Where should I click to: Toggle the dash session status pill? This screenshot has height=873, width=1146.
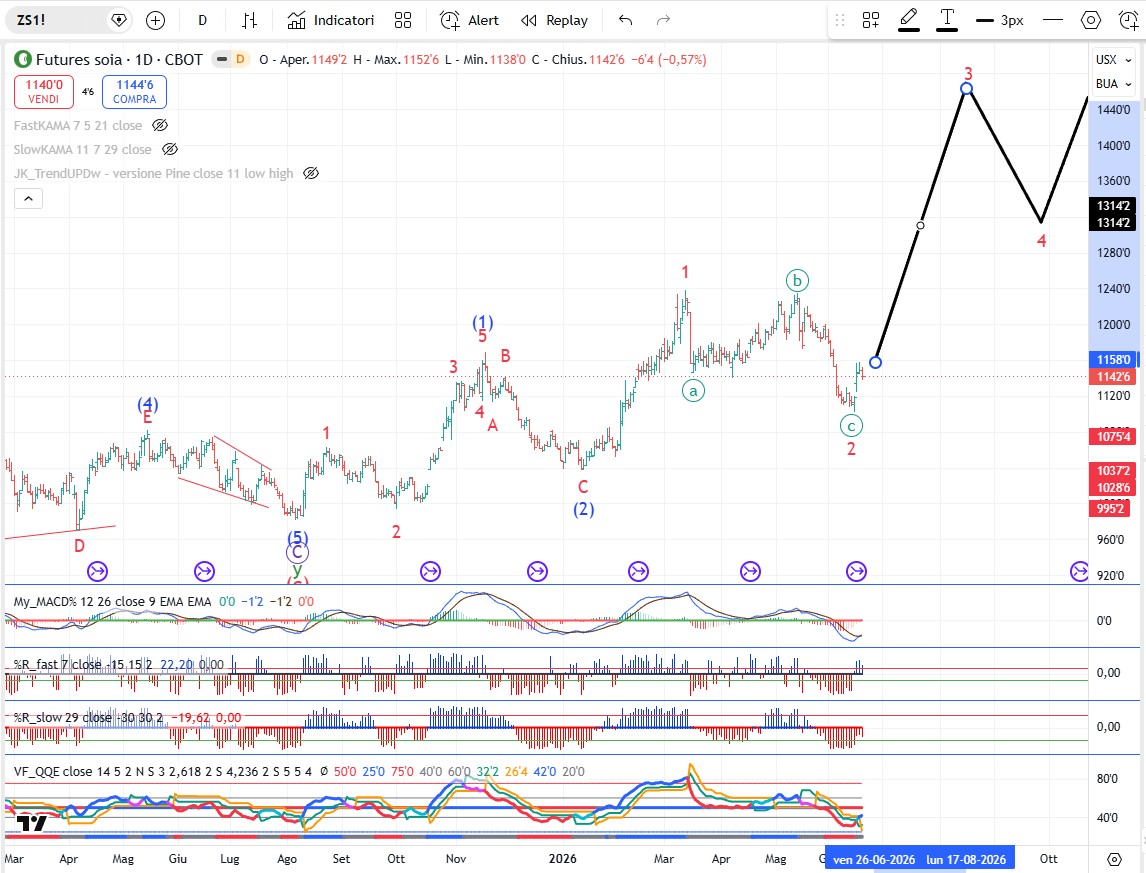pyautogui.click(x=221, y=59)
